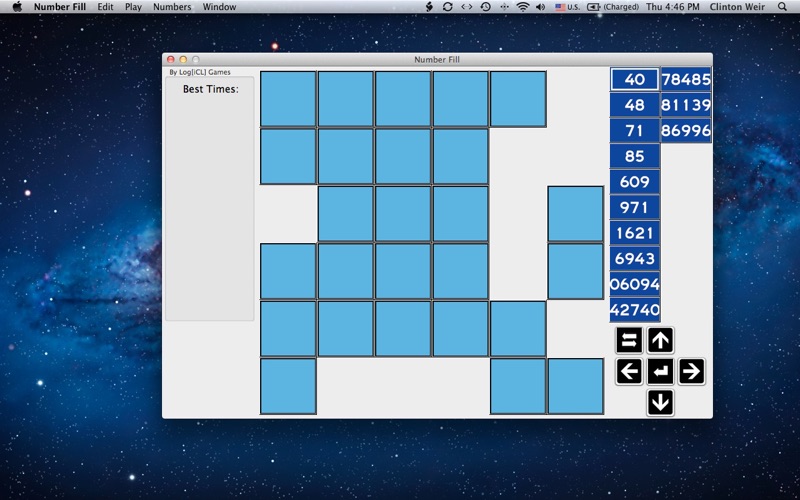Click the swap direction arrows icon
The height and width of the screenshot is (500, 800).
[x=629, y=340]
